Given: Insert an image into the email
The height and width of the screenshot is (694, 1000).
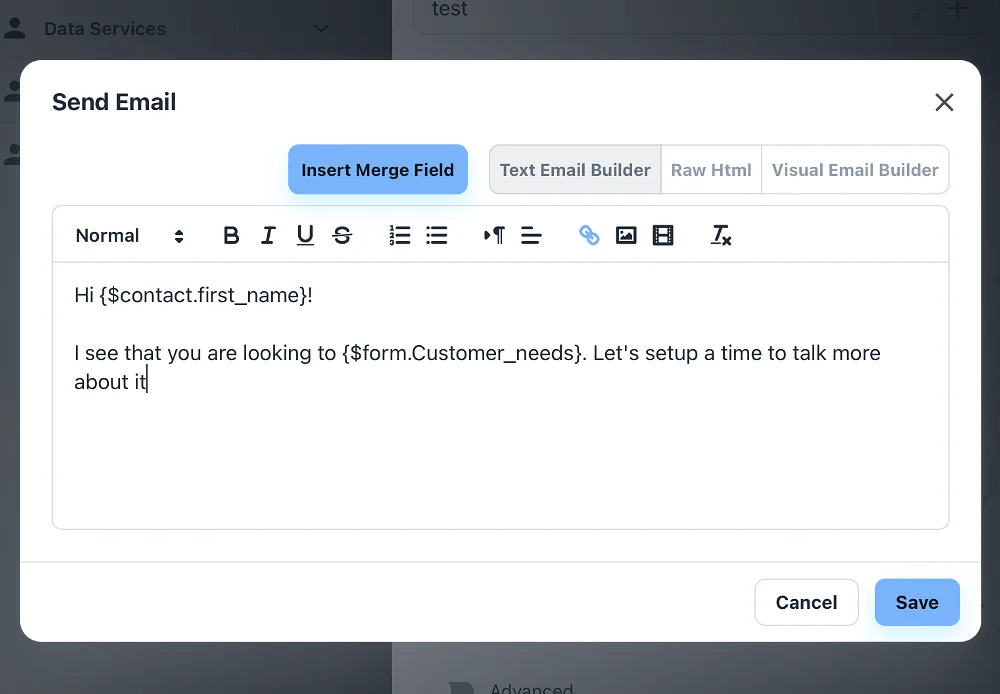Looking at the screenshot, I should (x=626, y=236).
